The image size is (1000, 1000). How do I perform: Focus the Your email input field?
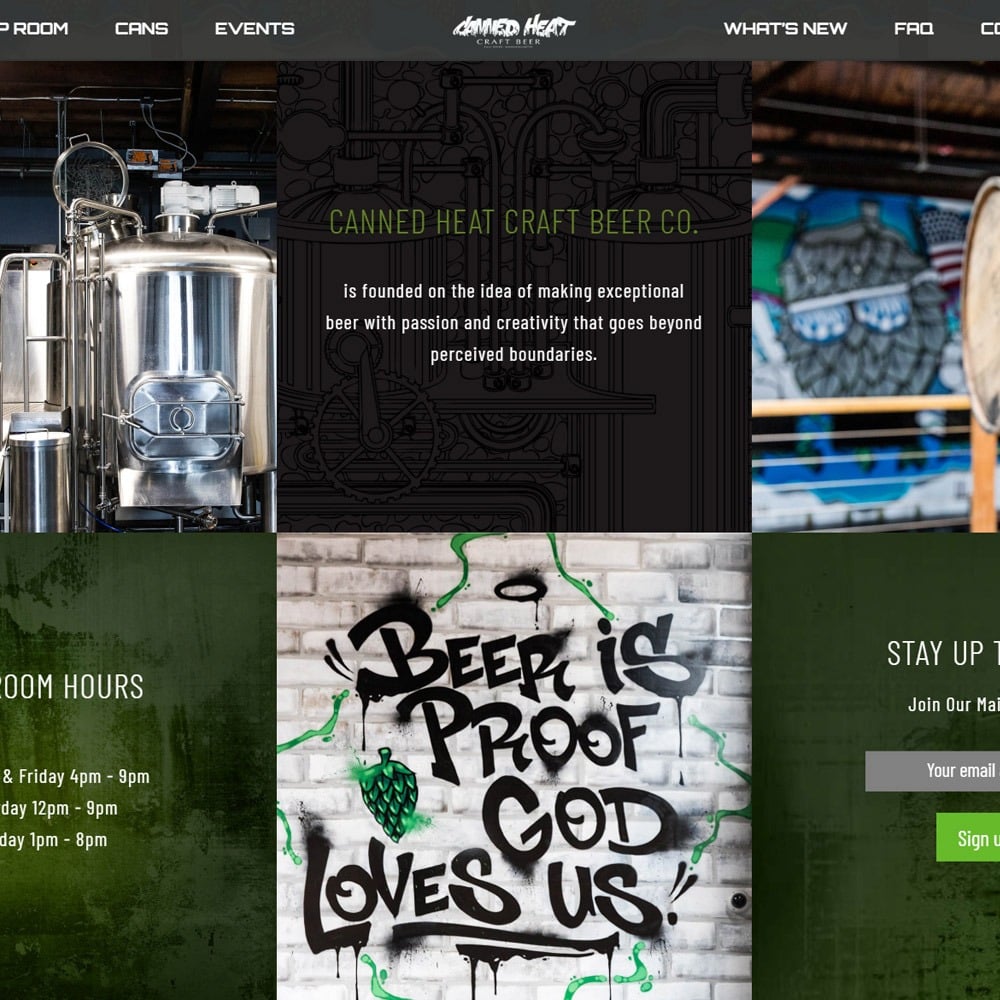(932, 771)
